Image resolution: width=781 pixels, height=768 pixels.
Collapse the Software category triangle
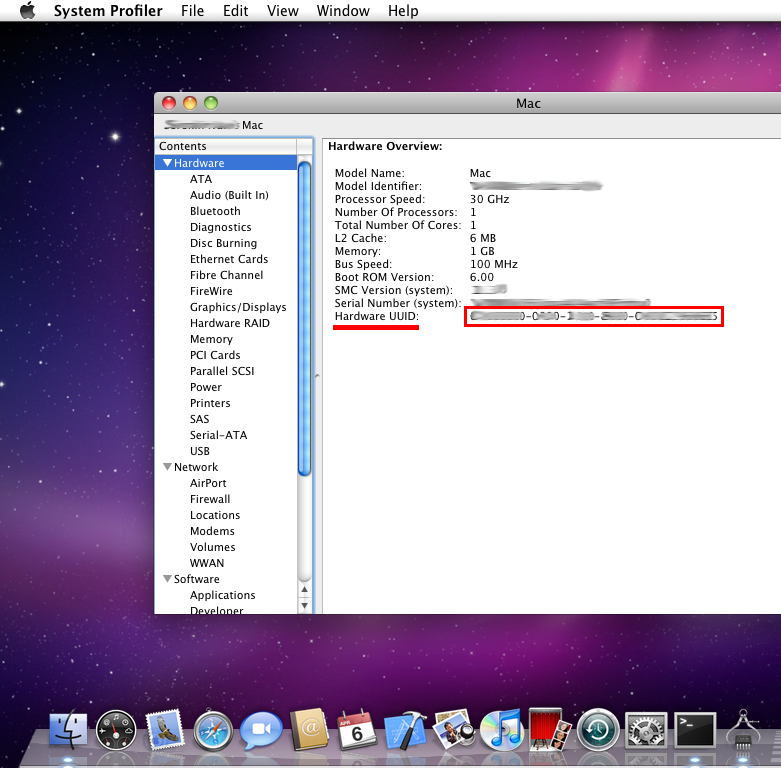coord(167,579)
